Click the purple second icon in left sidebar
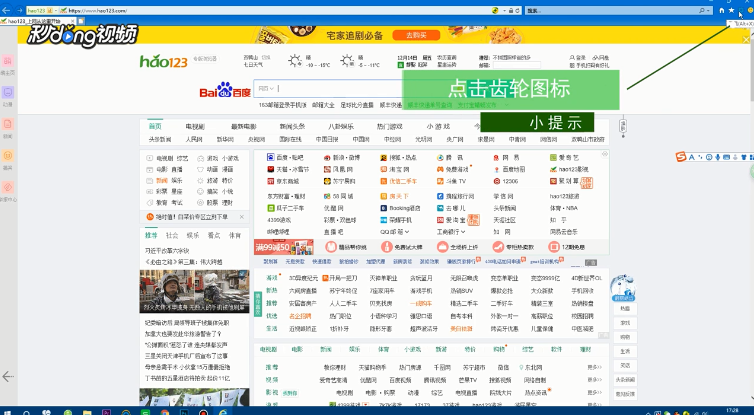The height and width of the screenshot is (415, 754). tap(7, 92)
